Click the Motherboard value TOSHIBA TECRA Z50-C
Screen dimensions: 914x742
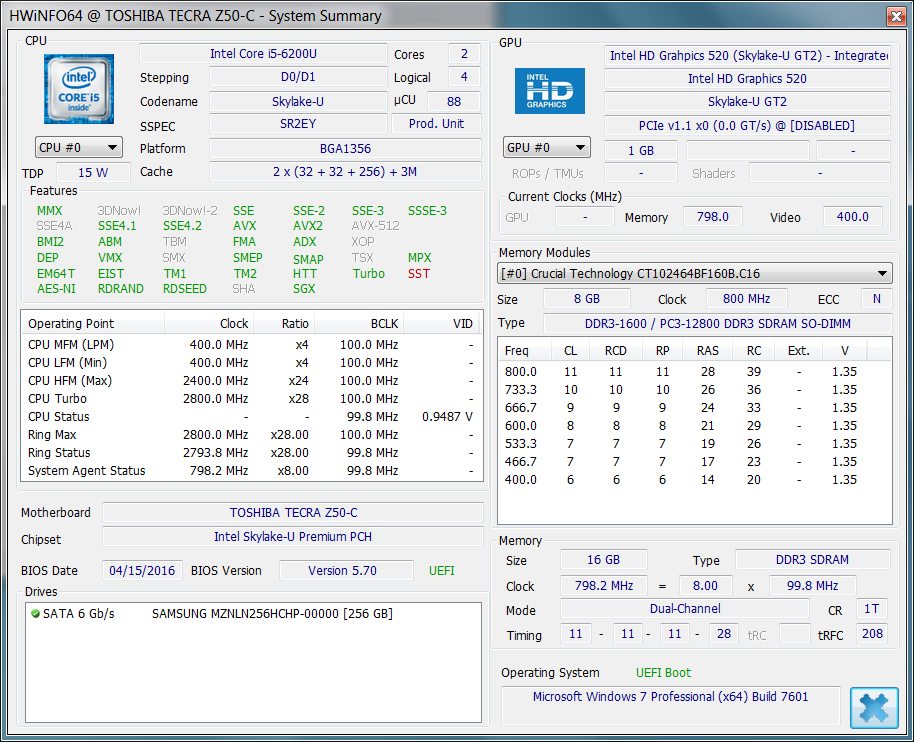tap(293, 513)
